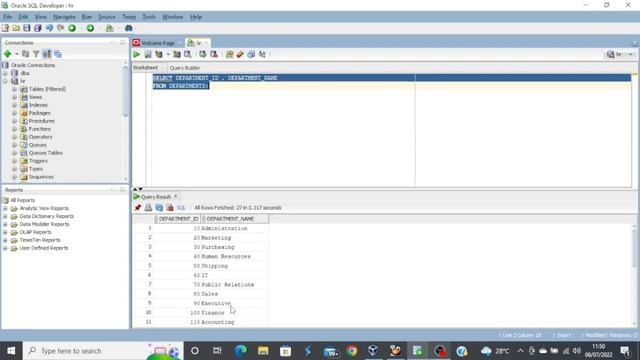This screenshot has height=360, width=640.
Task: Expand the dba connection node
Action: click(5, 73)
